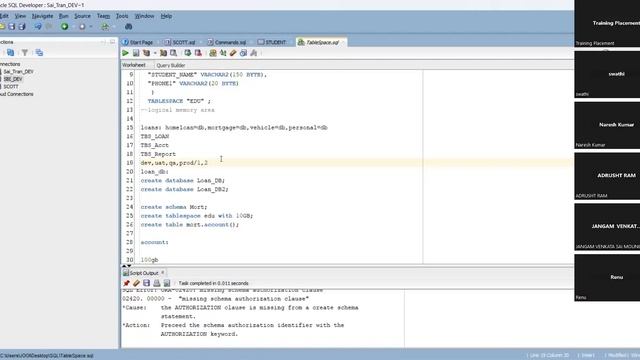The height and width of the screenshot is (360, 640).
Task: Click the SQL Worksheet icon in the main toolbar
Action: 105,27
